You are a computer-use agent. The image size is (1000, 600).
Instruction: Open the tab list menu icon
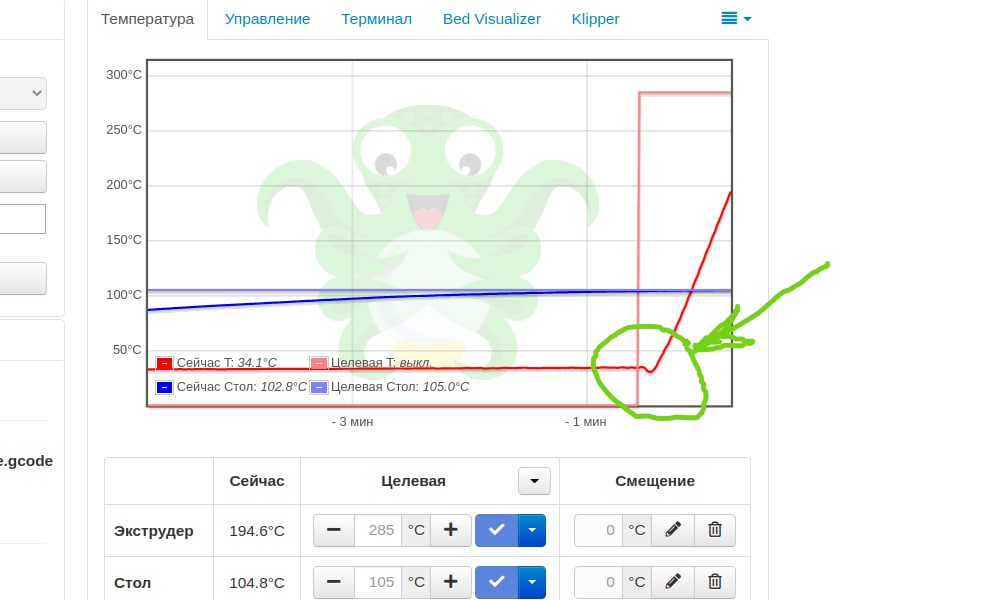tap(736, 18)
